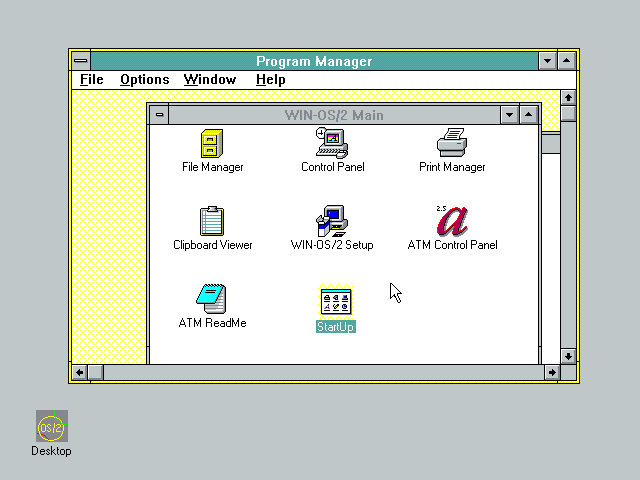This screenshot has width=640, height=480.
Task: Open the Window menu
Action: pyautogui.click(x=210, y=80)
